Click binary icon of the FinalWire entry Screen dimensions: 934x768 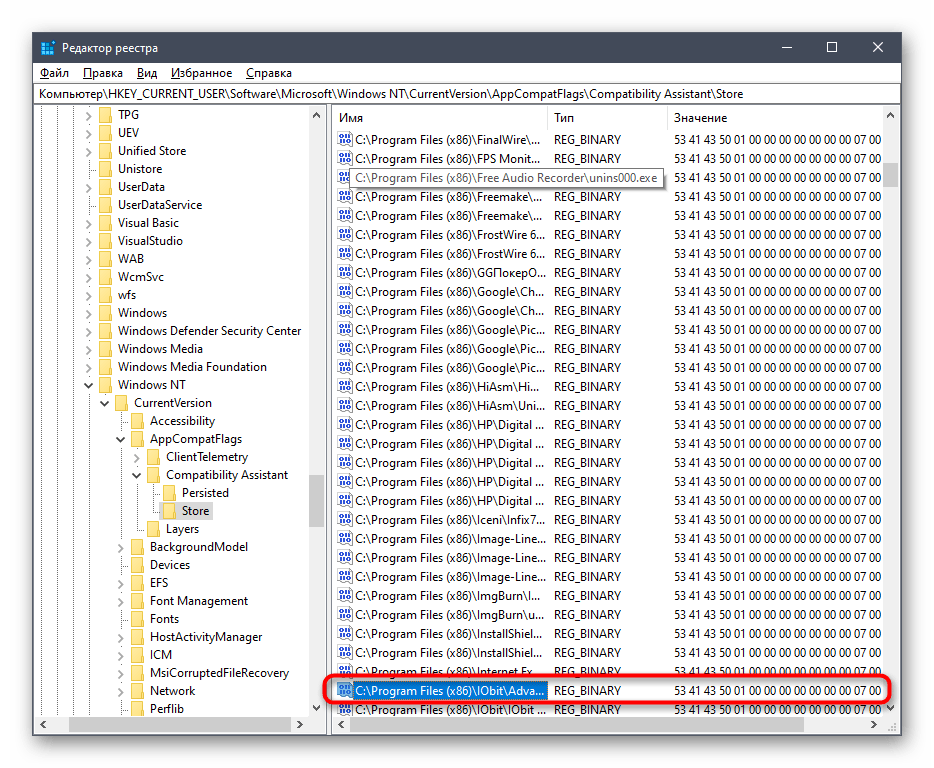pyautogui.click(x=345, y=140)
